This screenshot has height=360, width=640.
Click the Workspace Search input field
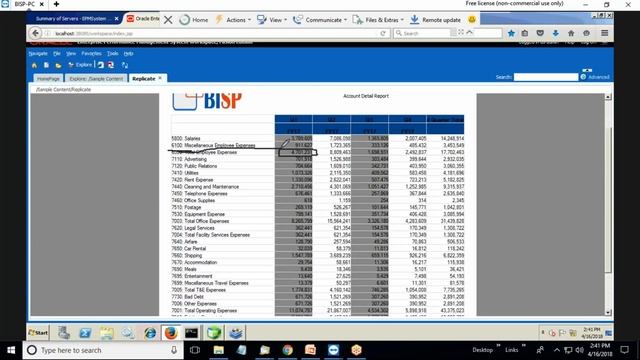(546, 77)
